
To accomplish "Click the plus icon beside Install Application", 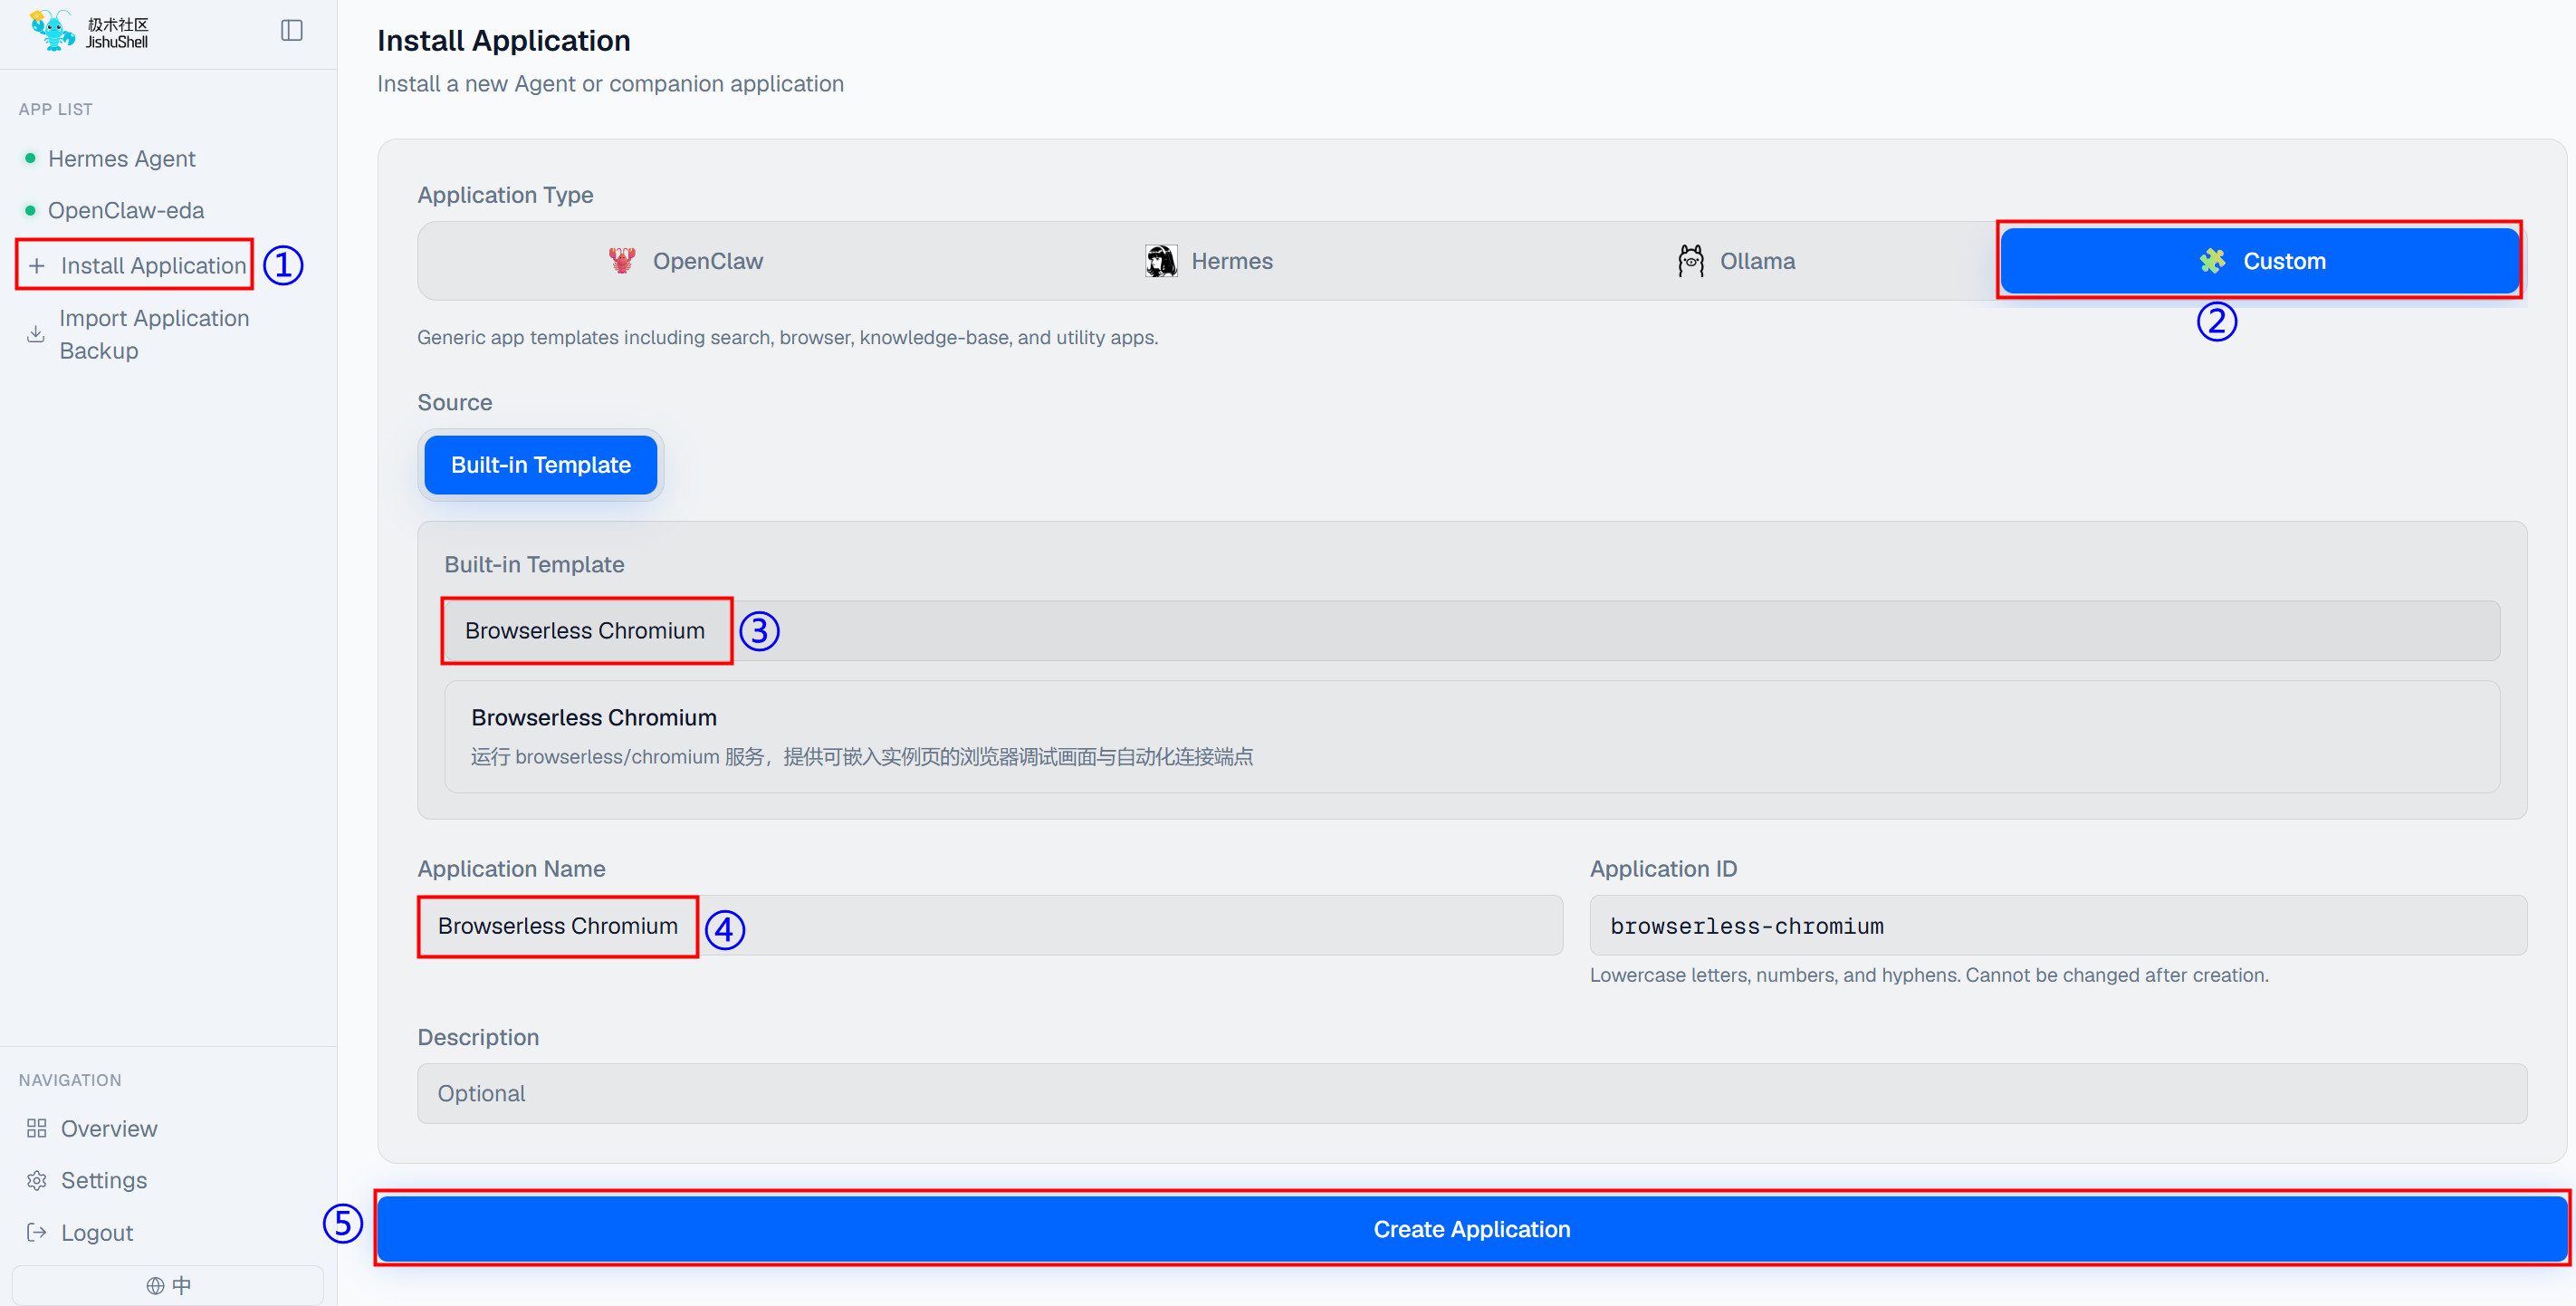I will pos(37,265).
